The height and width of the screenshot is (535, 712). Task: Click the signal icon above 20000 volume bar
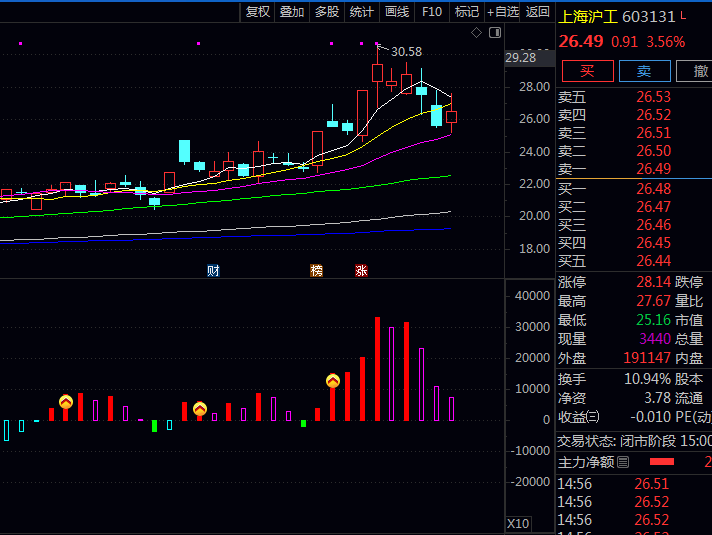tap(333, 381)
